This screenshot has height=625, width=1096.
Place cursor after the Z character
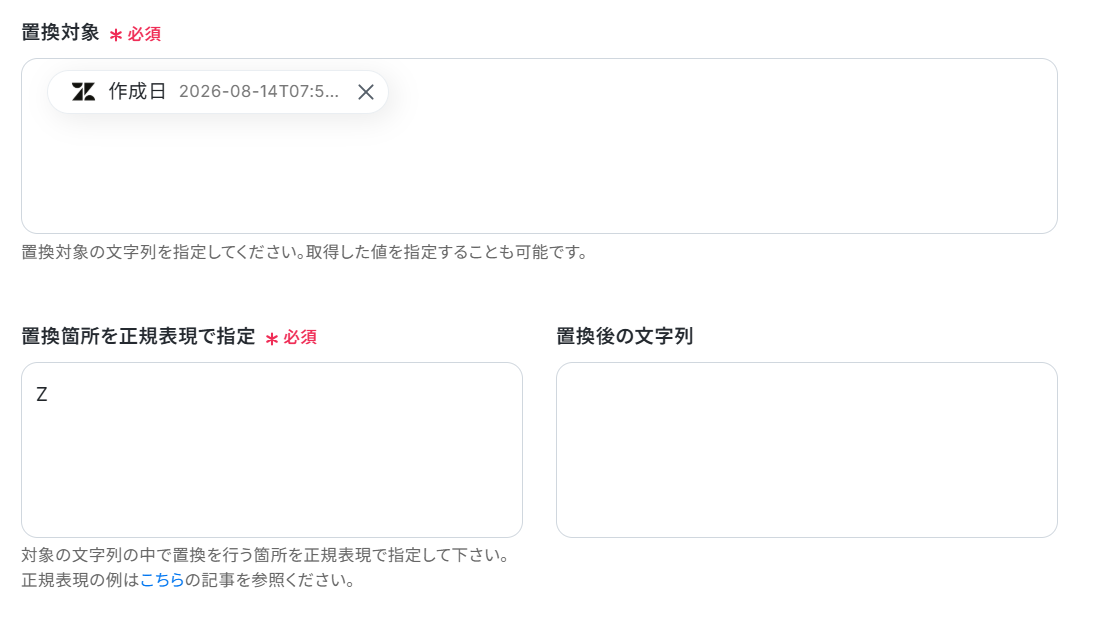(x=48, y=395)
